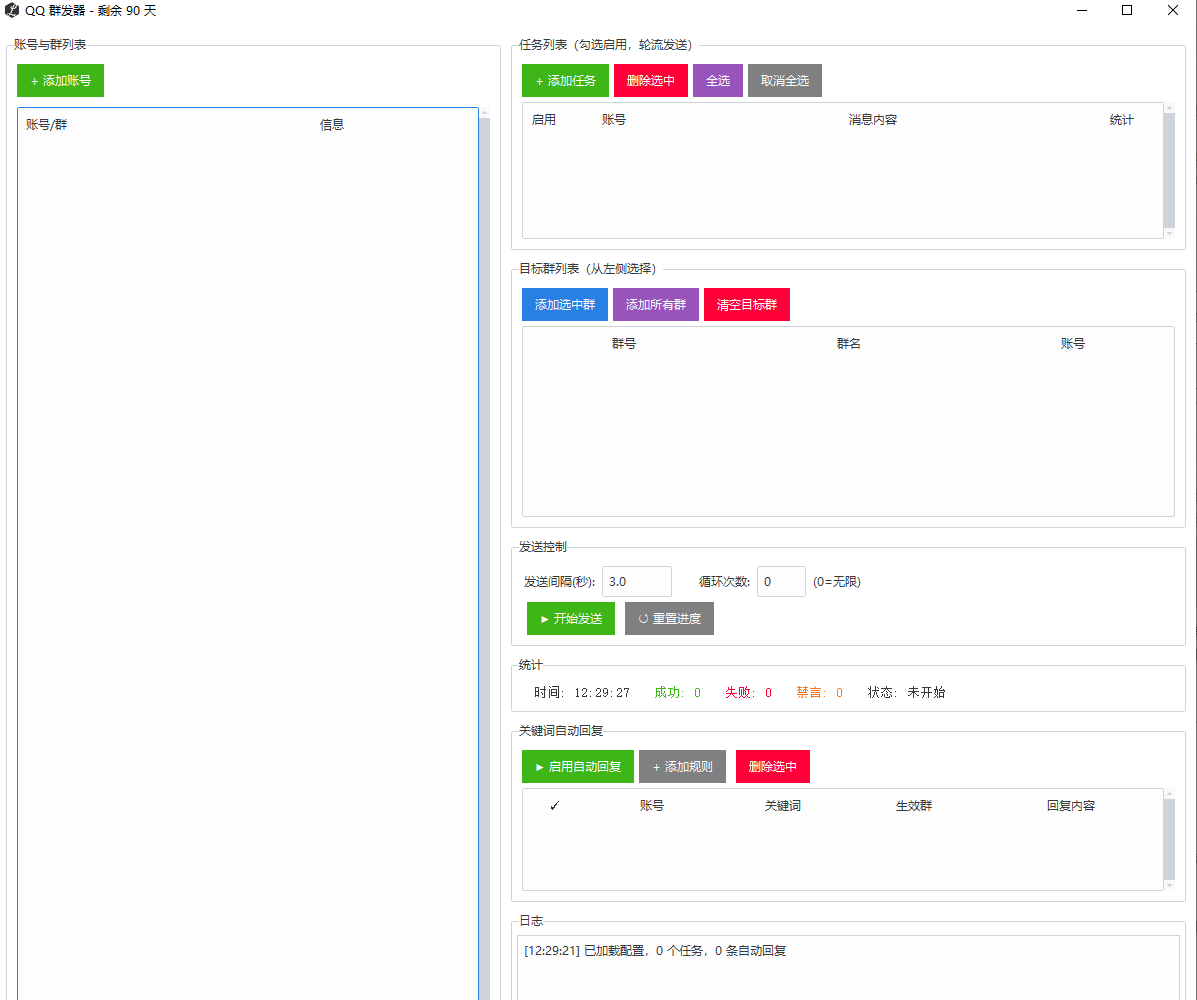Delete selected auto-reply rule with 删除选中
This screenshot has width=1197, height=1000.
[x=772, y=767]
